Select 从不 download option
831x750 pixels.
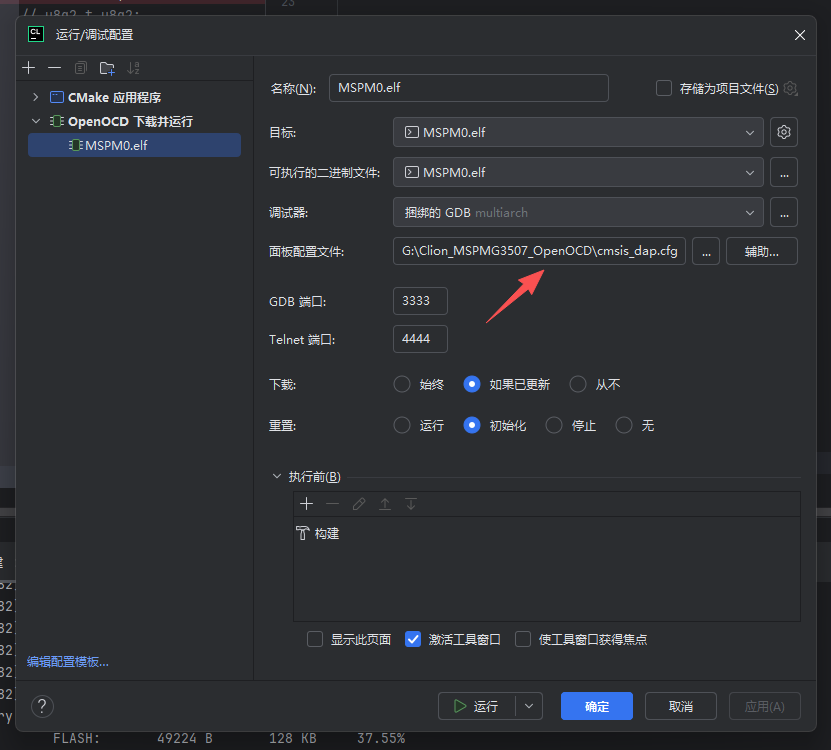(x=578, y=384)
